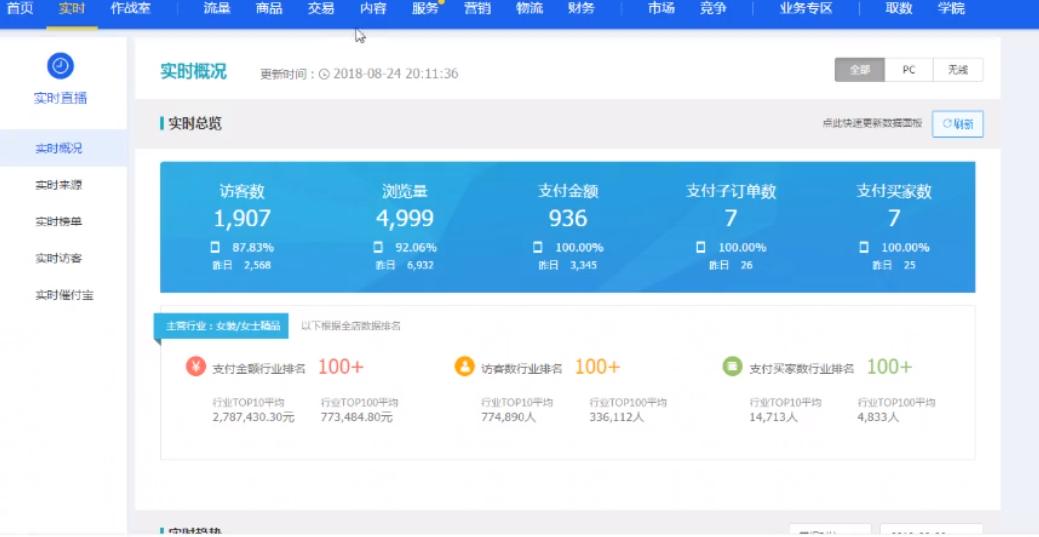Click the mobile icon under 支付买家数

863,247
